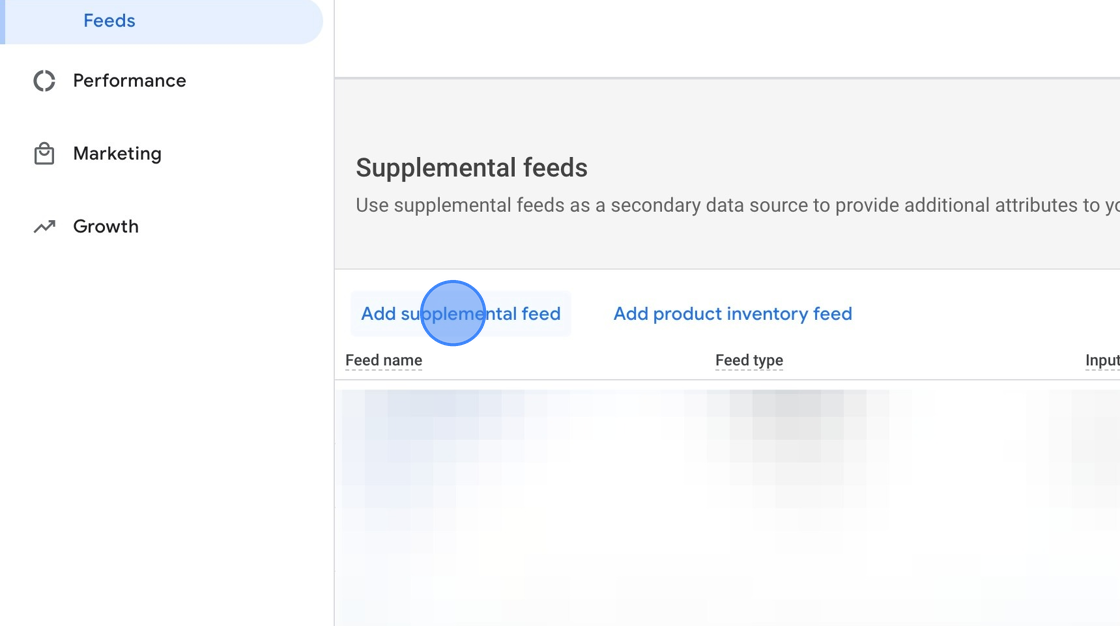1120x626 pixels.
Task: Open the Feeds section in sidebar
Action: [x=110, y=21]
